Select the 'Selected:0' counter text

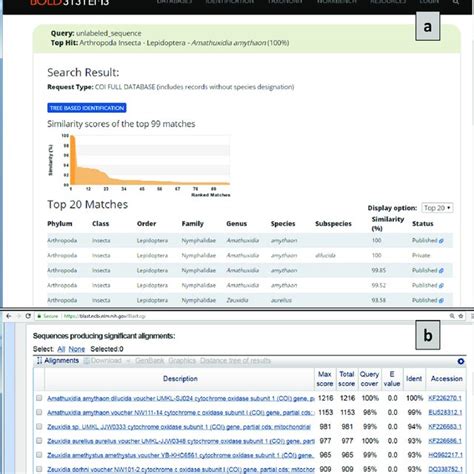[107, 349]
